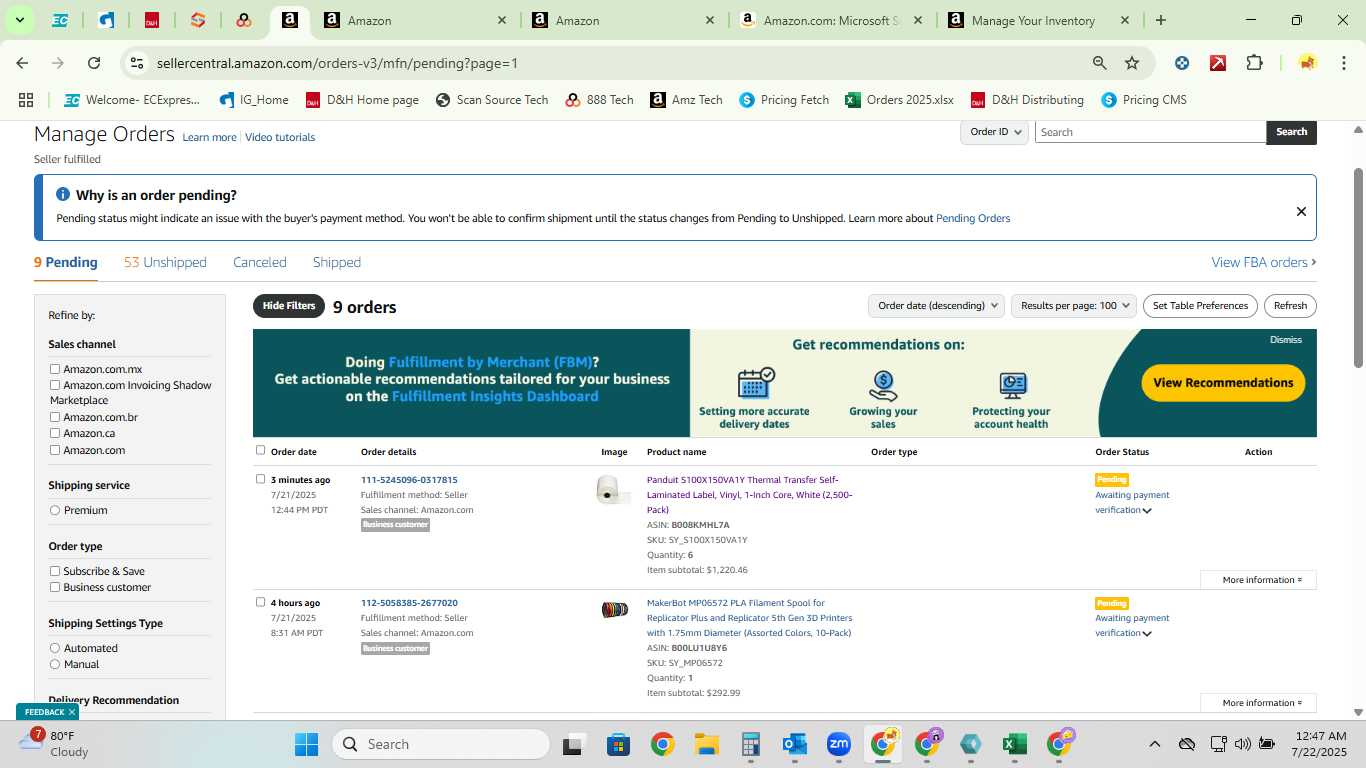The height and width of the screenshot is (768, 1366).
Task: Open Windows Start menu
Action: [x=306, y=744]
